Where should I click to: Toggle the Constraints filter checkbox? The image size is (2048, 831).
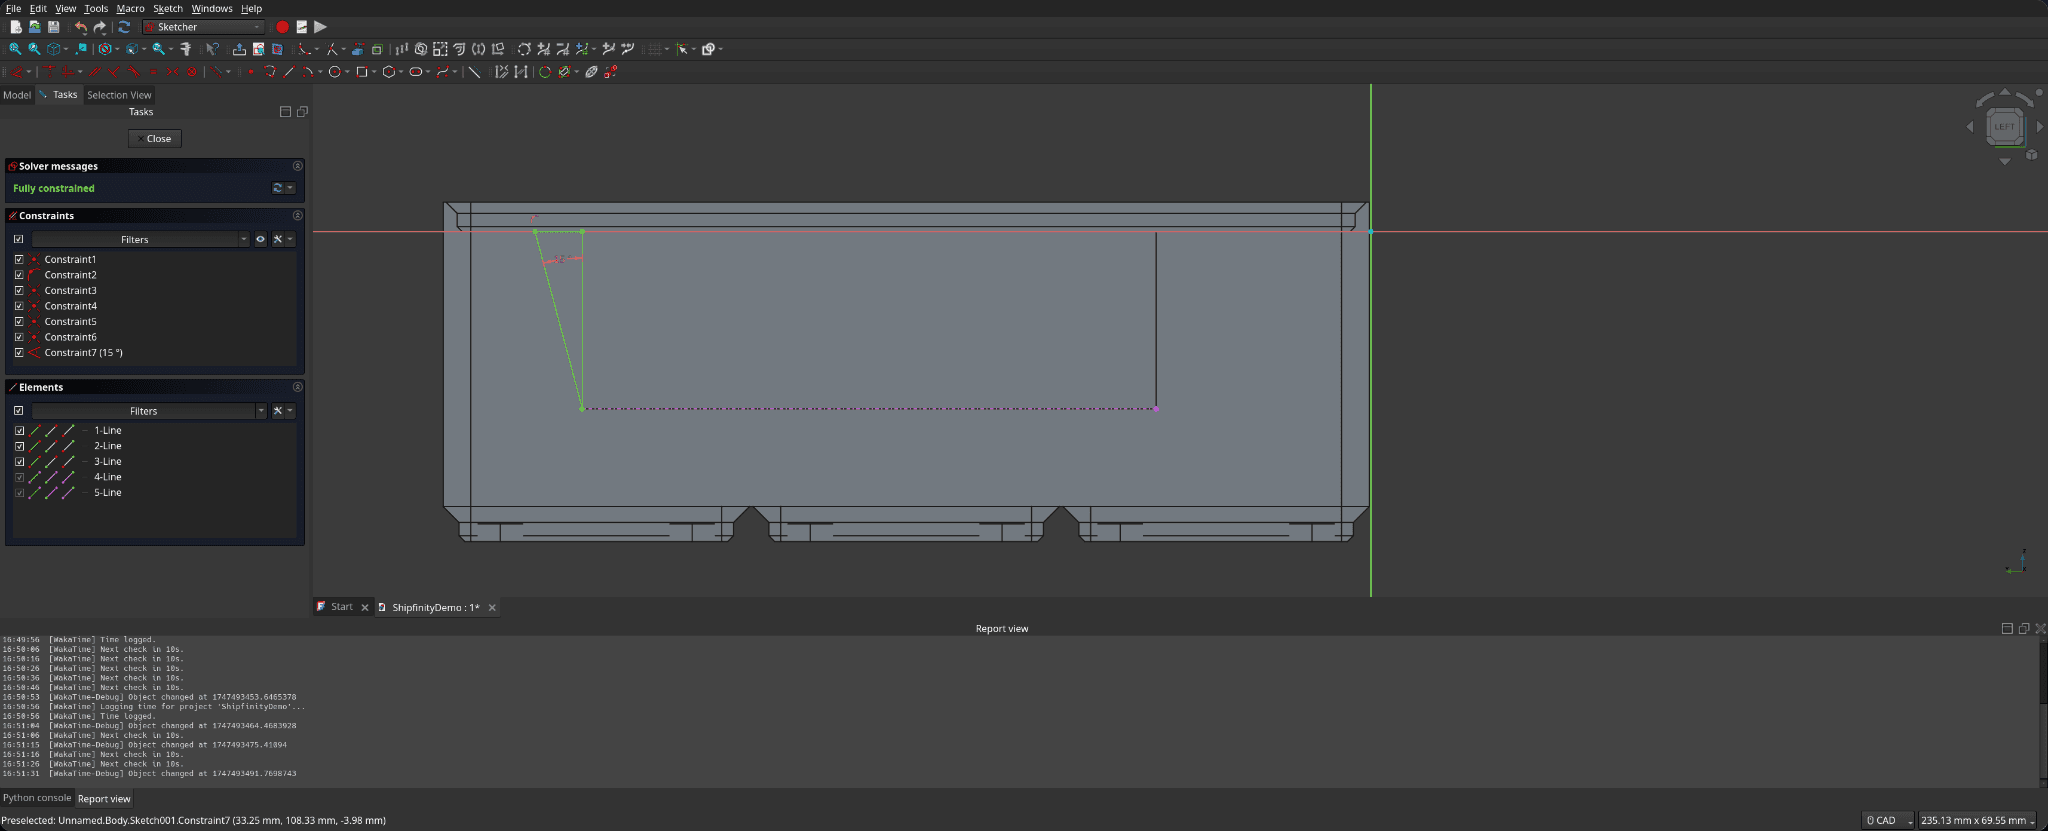19,239
